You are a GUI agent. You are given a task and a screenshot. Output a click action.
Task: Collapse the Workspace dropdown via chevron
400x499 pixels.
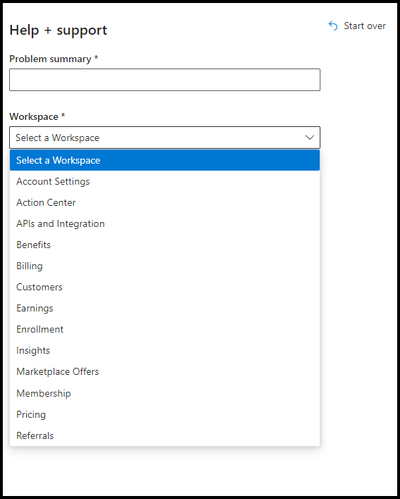click(x=310, y=137)
